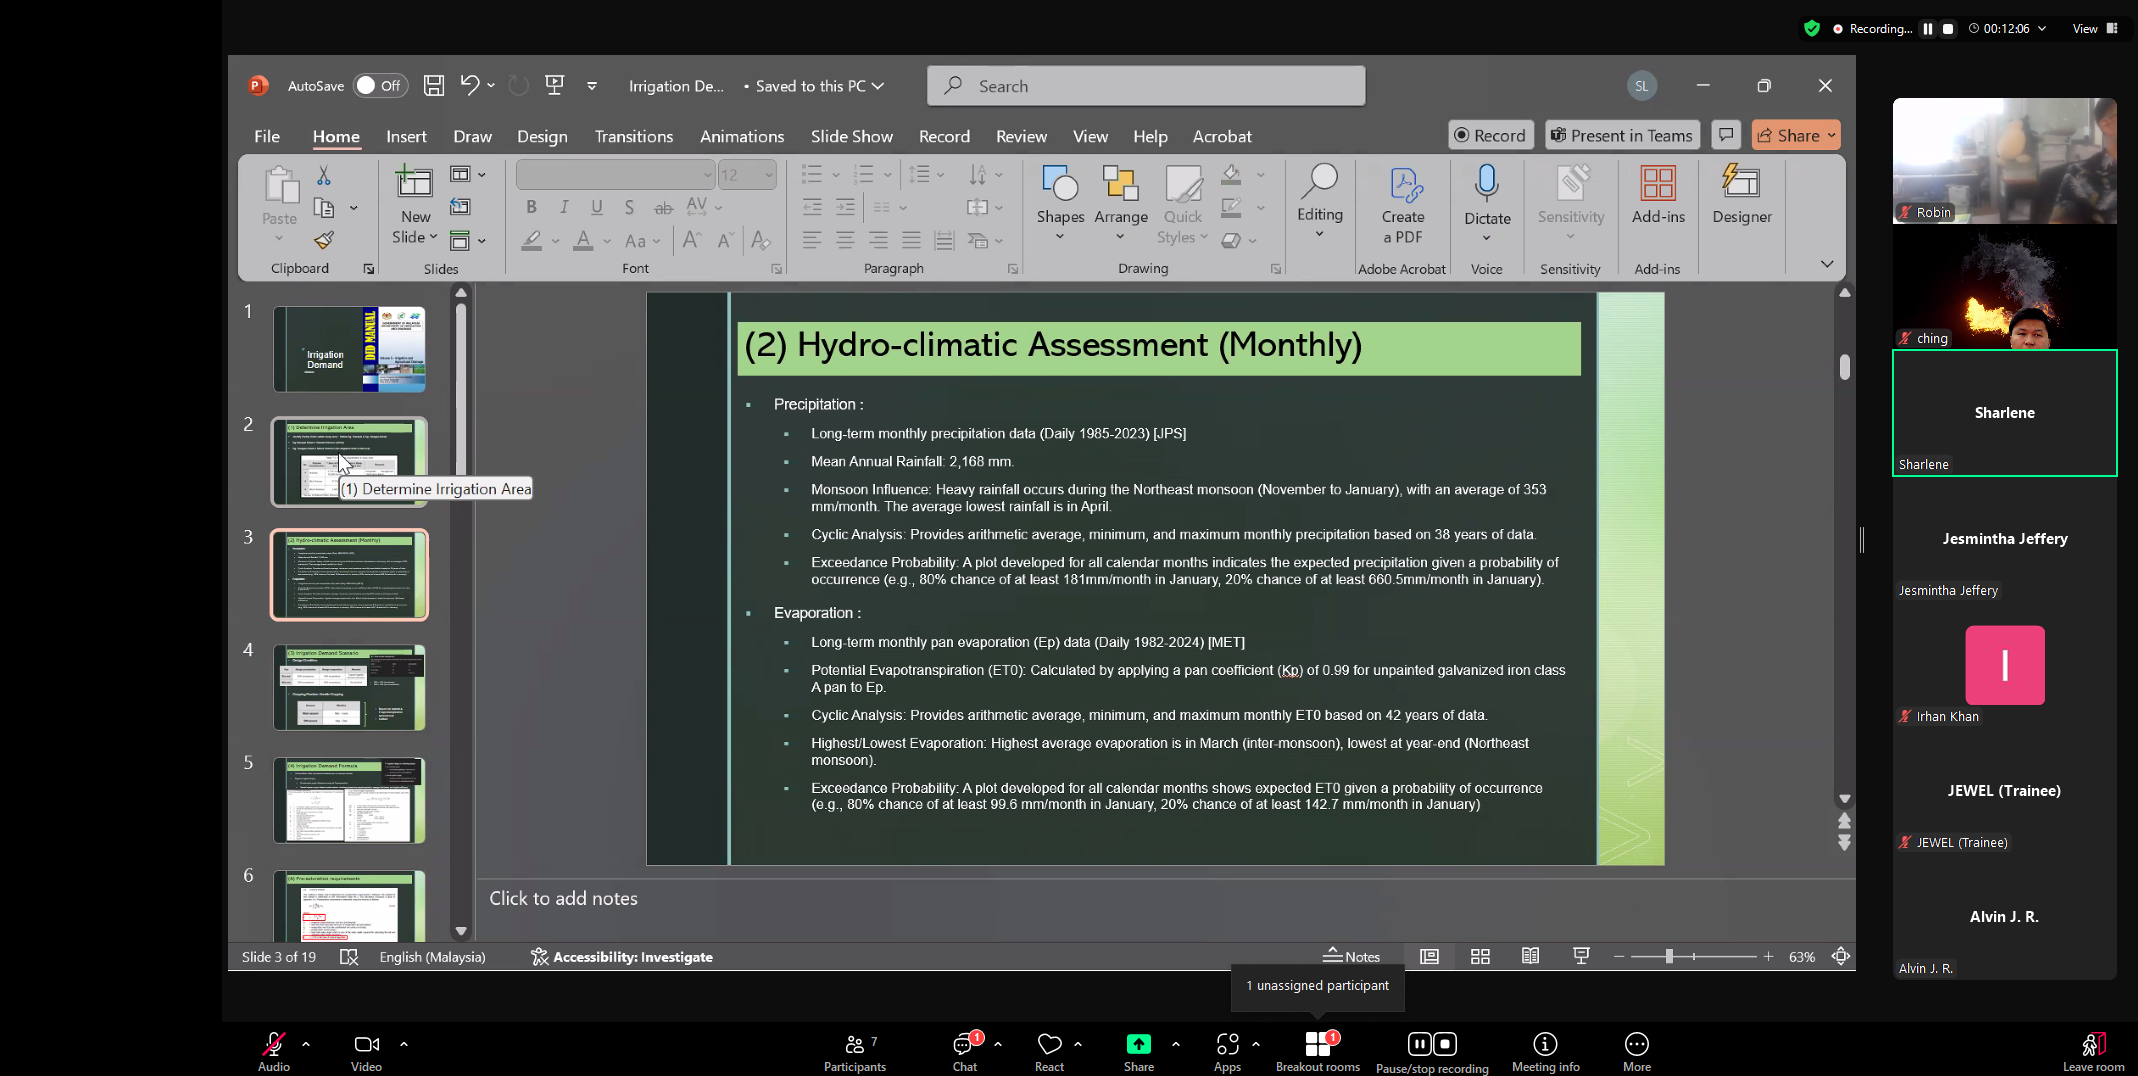Click the Normal view icon
This screenshot has width=2138, height=1076.
[x=1429, y=957]
